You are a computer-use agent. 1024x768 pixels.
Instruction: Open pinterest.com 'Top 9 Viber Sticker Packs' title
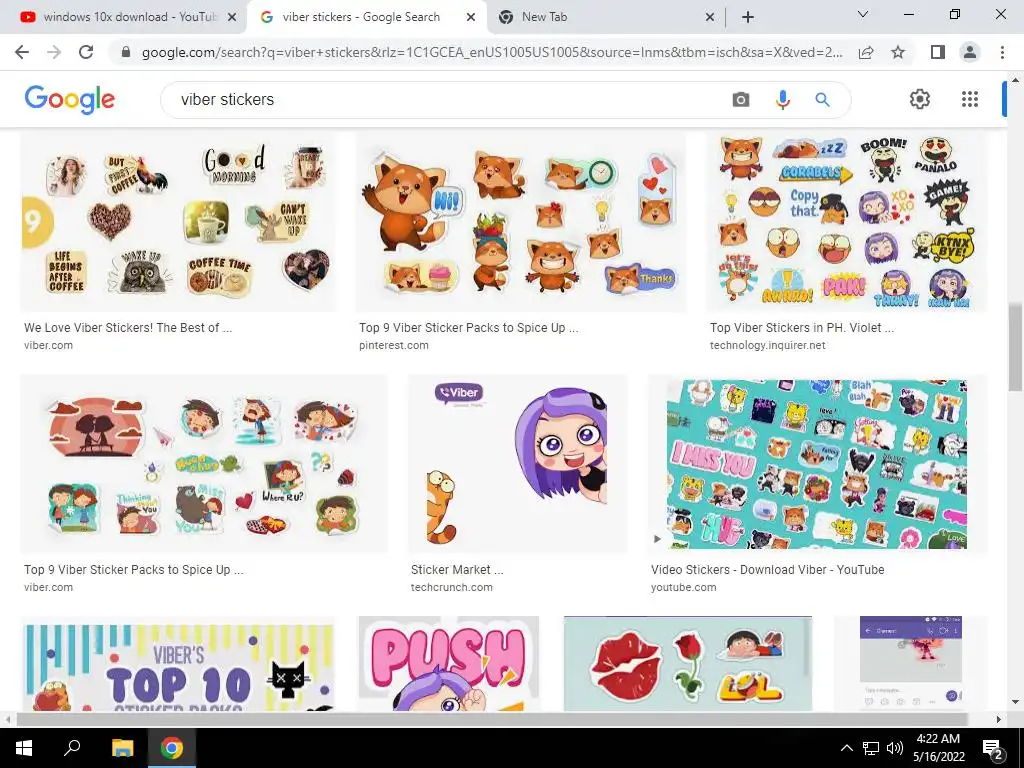[468, 328]
